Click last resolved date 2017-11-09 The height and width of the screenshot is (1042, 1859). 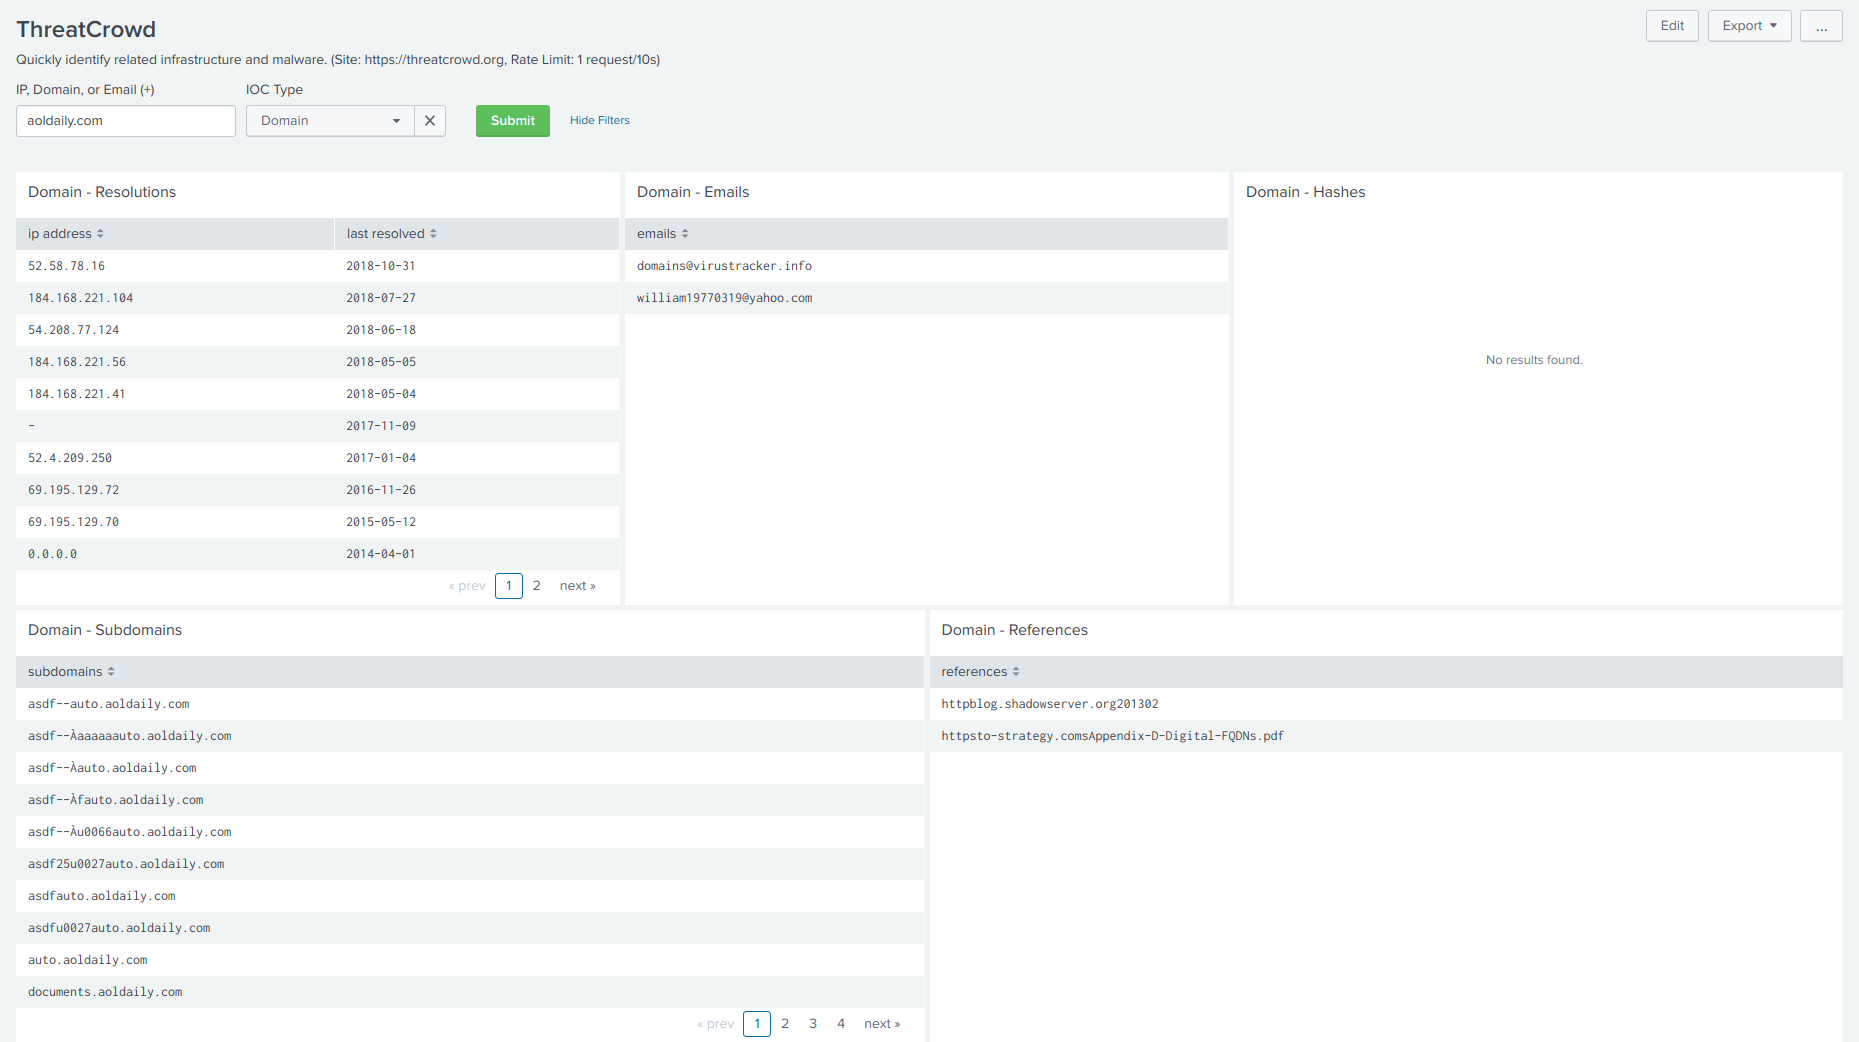381,426
